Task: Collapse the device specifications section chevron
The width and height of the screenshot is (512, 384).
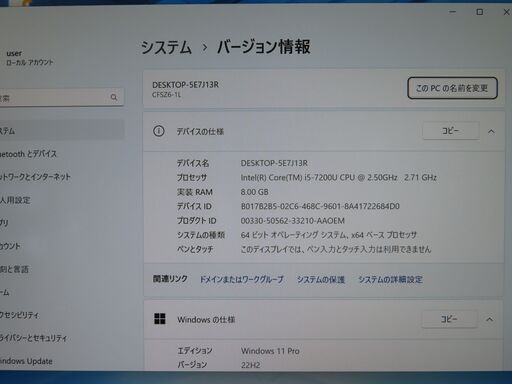Action: point(491,131)
